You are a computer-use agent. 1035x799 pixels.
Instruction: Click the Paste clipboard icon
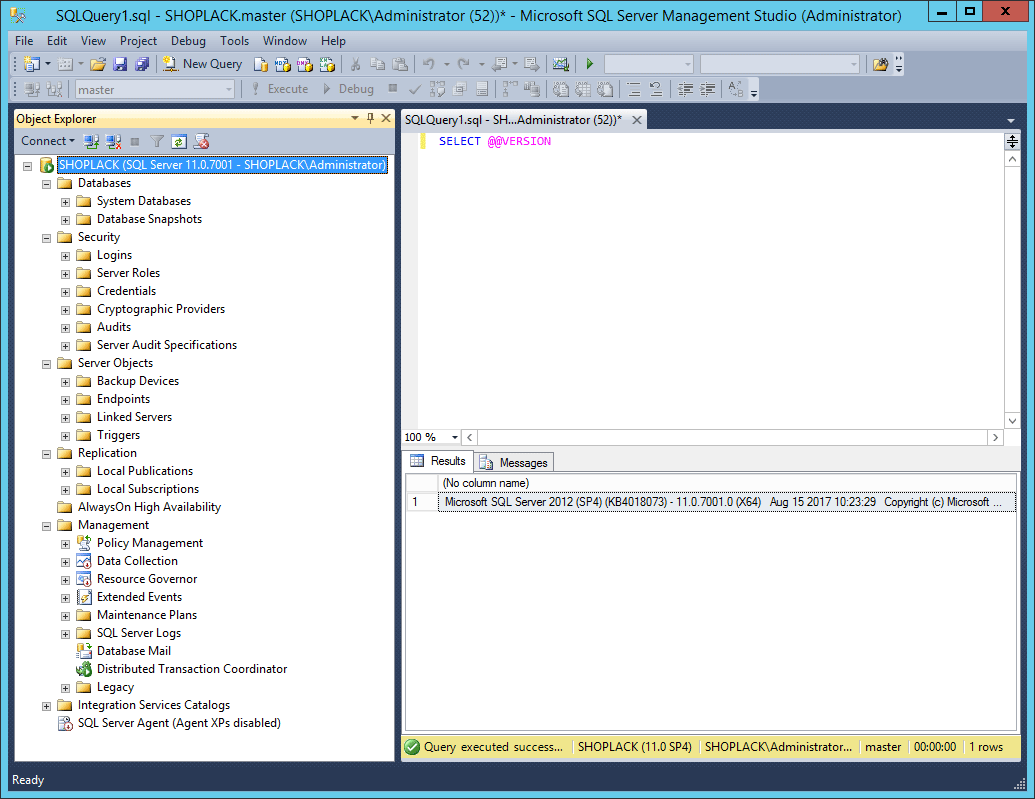tap(400, 64)
